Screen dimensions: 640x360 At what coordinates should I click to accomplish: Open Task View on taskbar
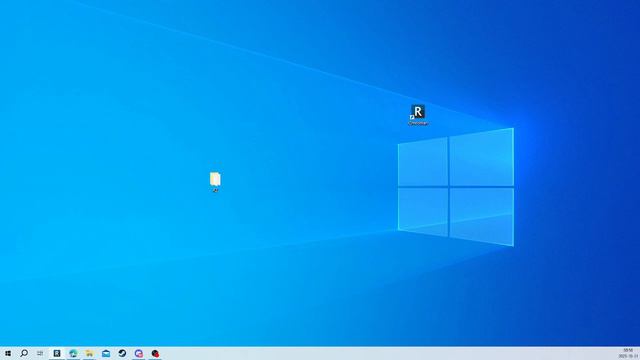40,353
